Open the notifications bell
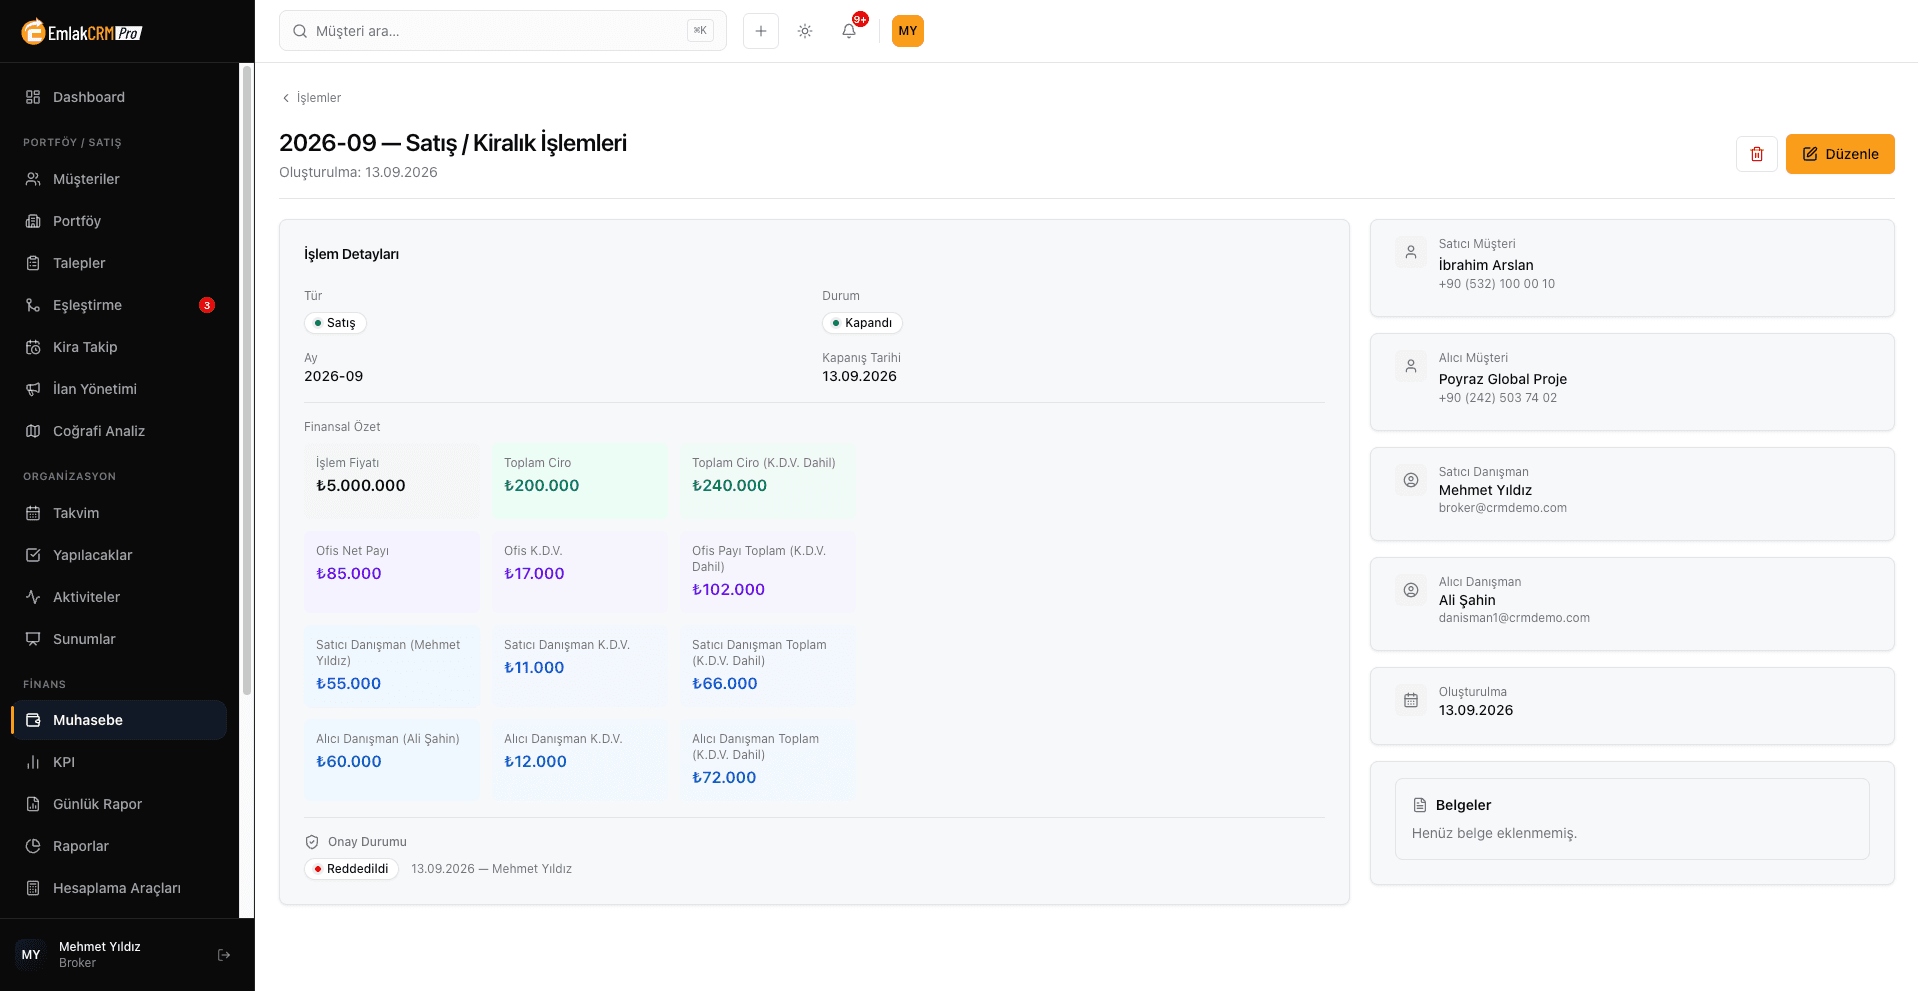This screenshot has width=1918, height=991. pos(849,31)
